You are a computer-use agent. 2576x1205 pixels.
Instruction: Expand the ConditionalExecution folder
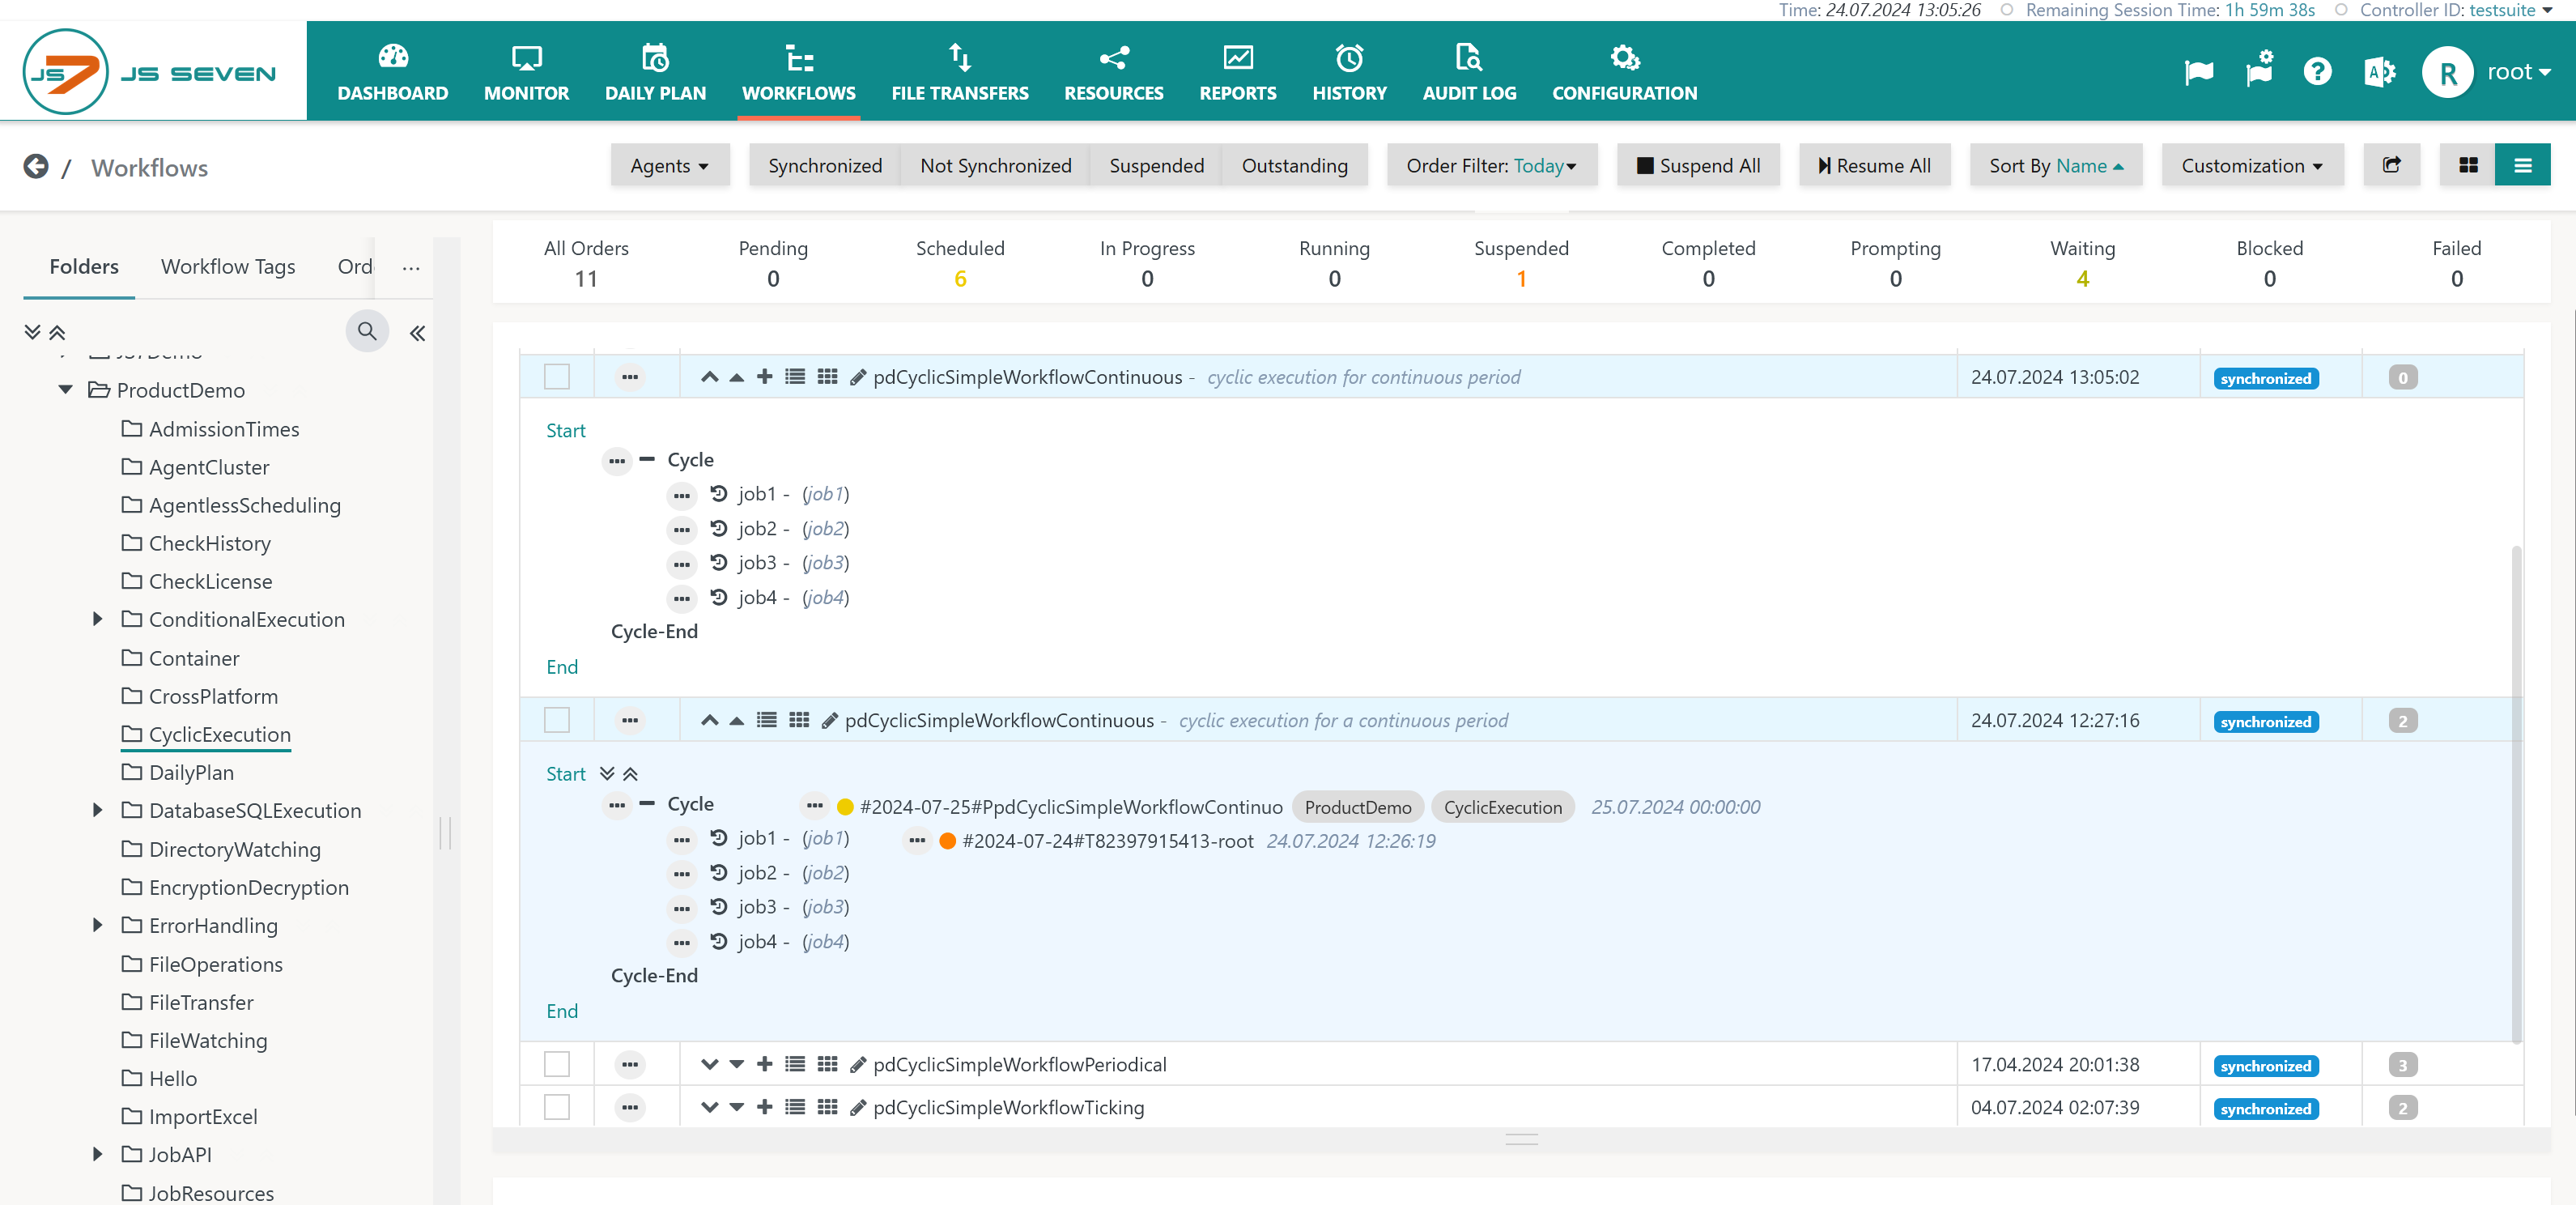(97, 619)
